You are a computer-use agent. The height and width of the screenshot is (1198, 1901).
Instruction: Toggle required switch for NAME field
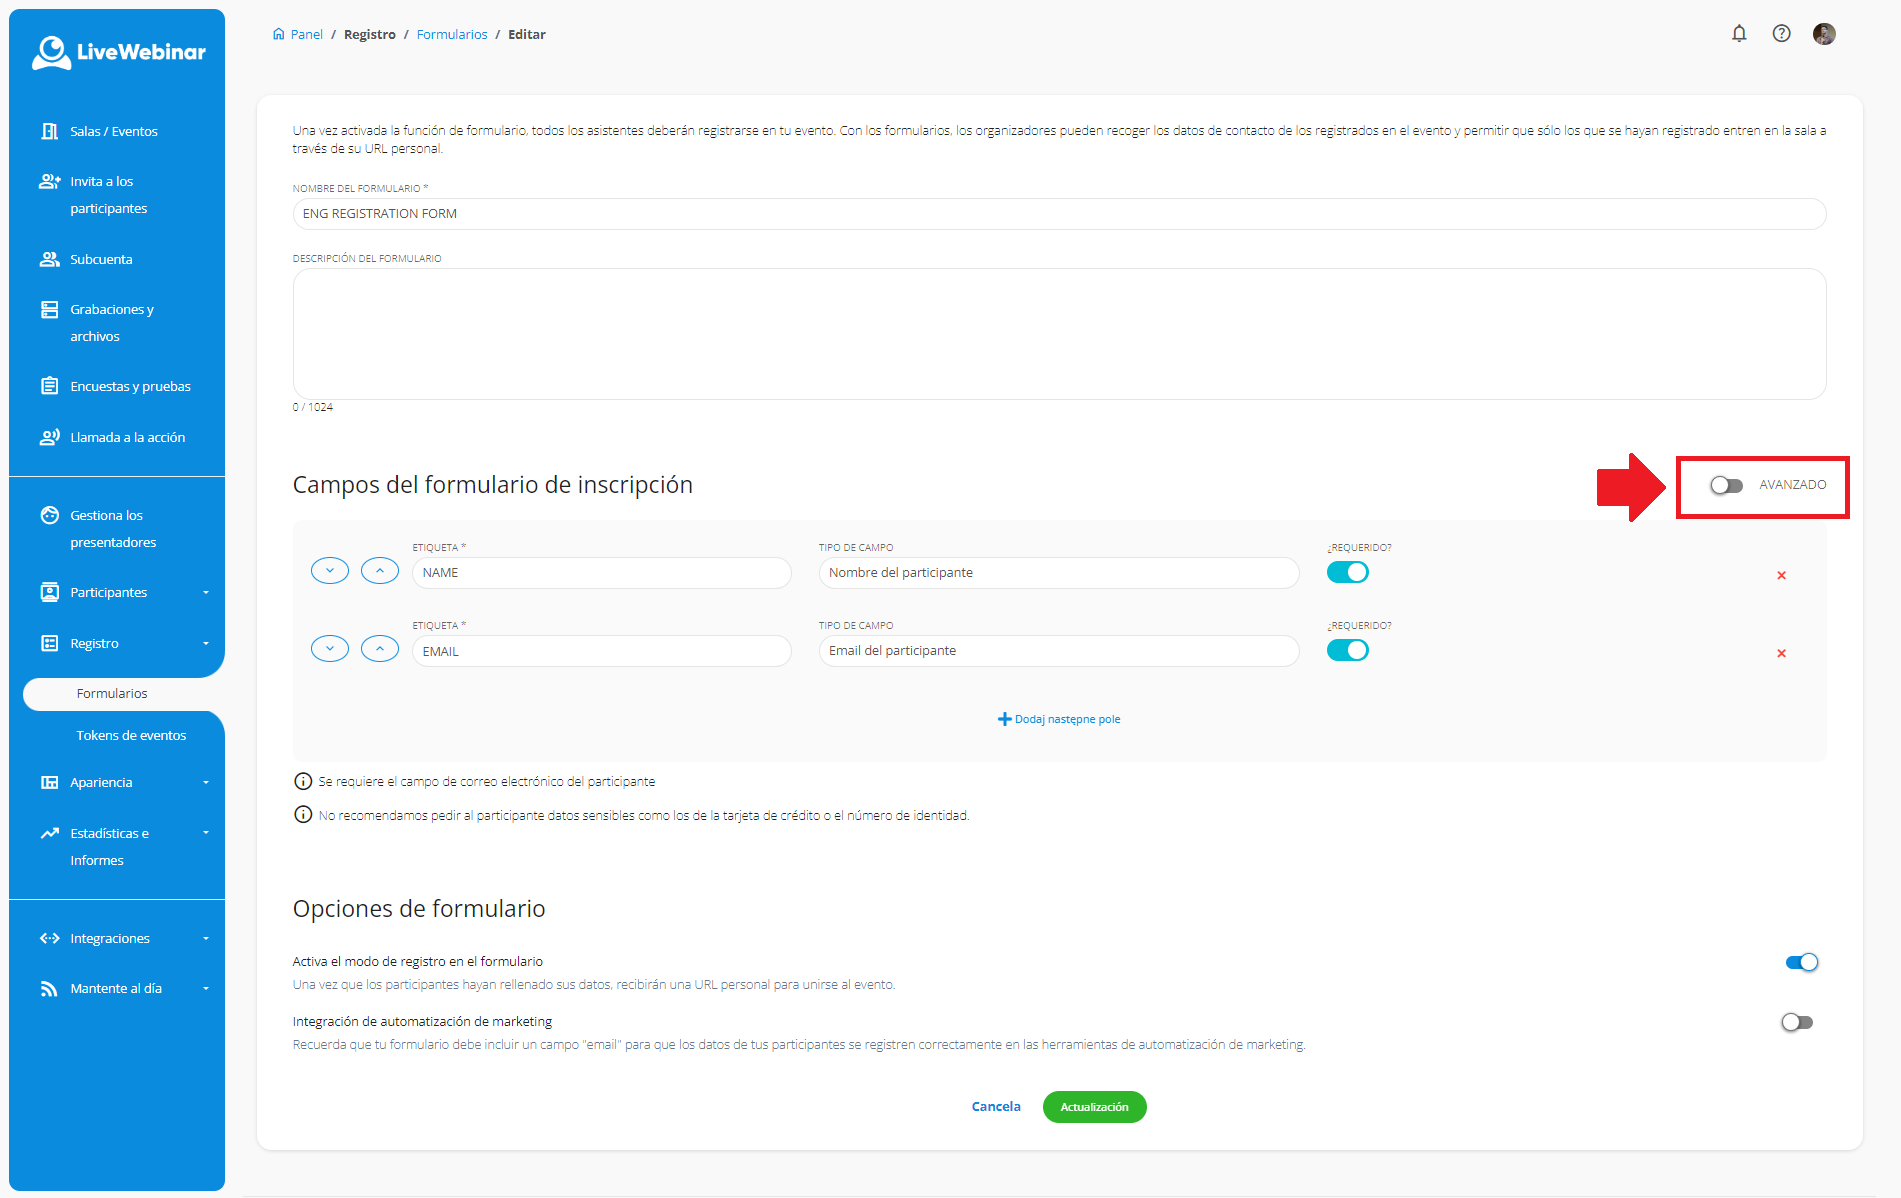click(x=1347, y=572)
